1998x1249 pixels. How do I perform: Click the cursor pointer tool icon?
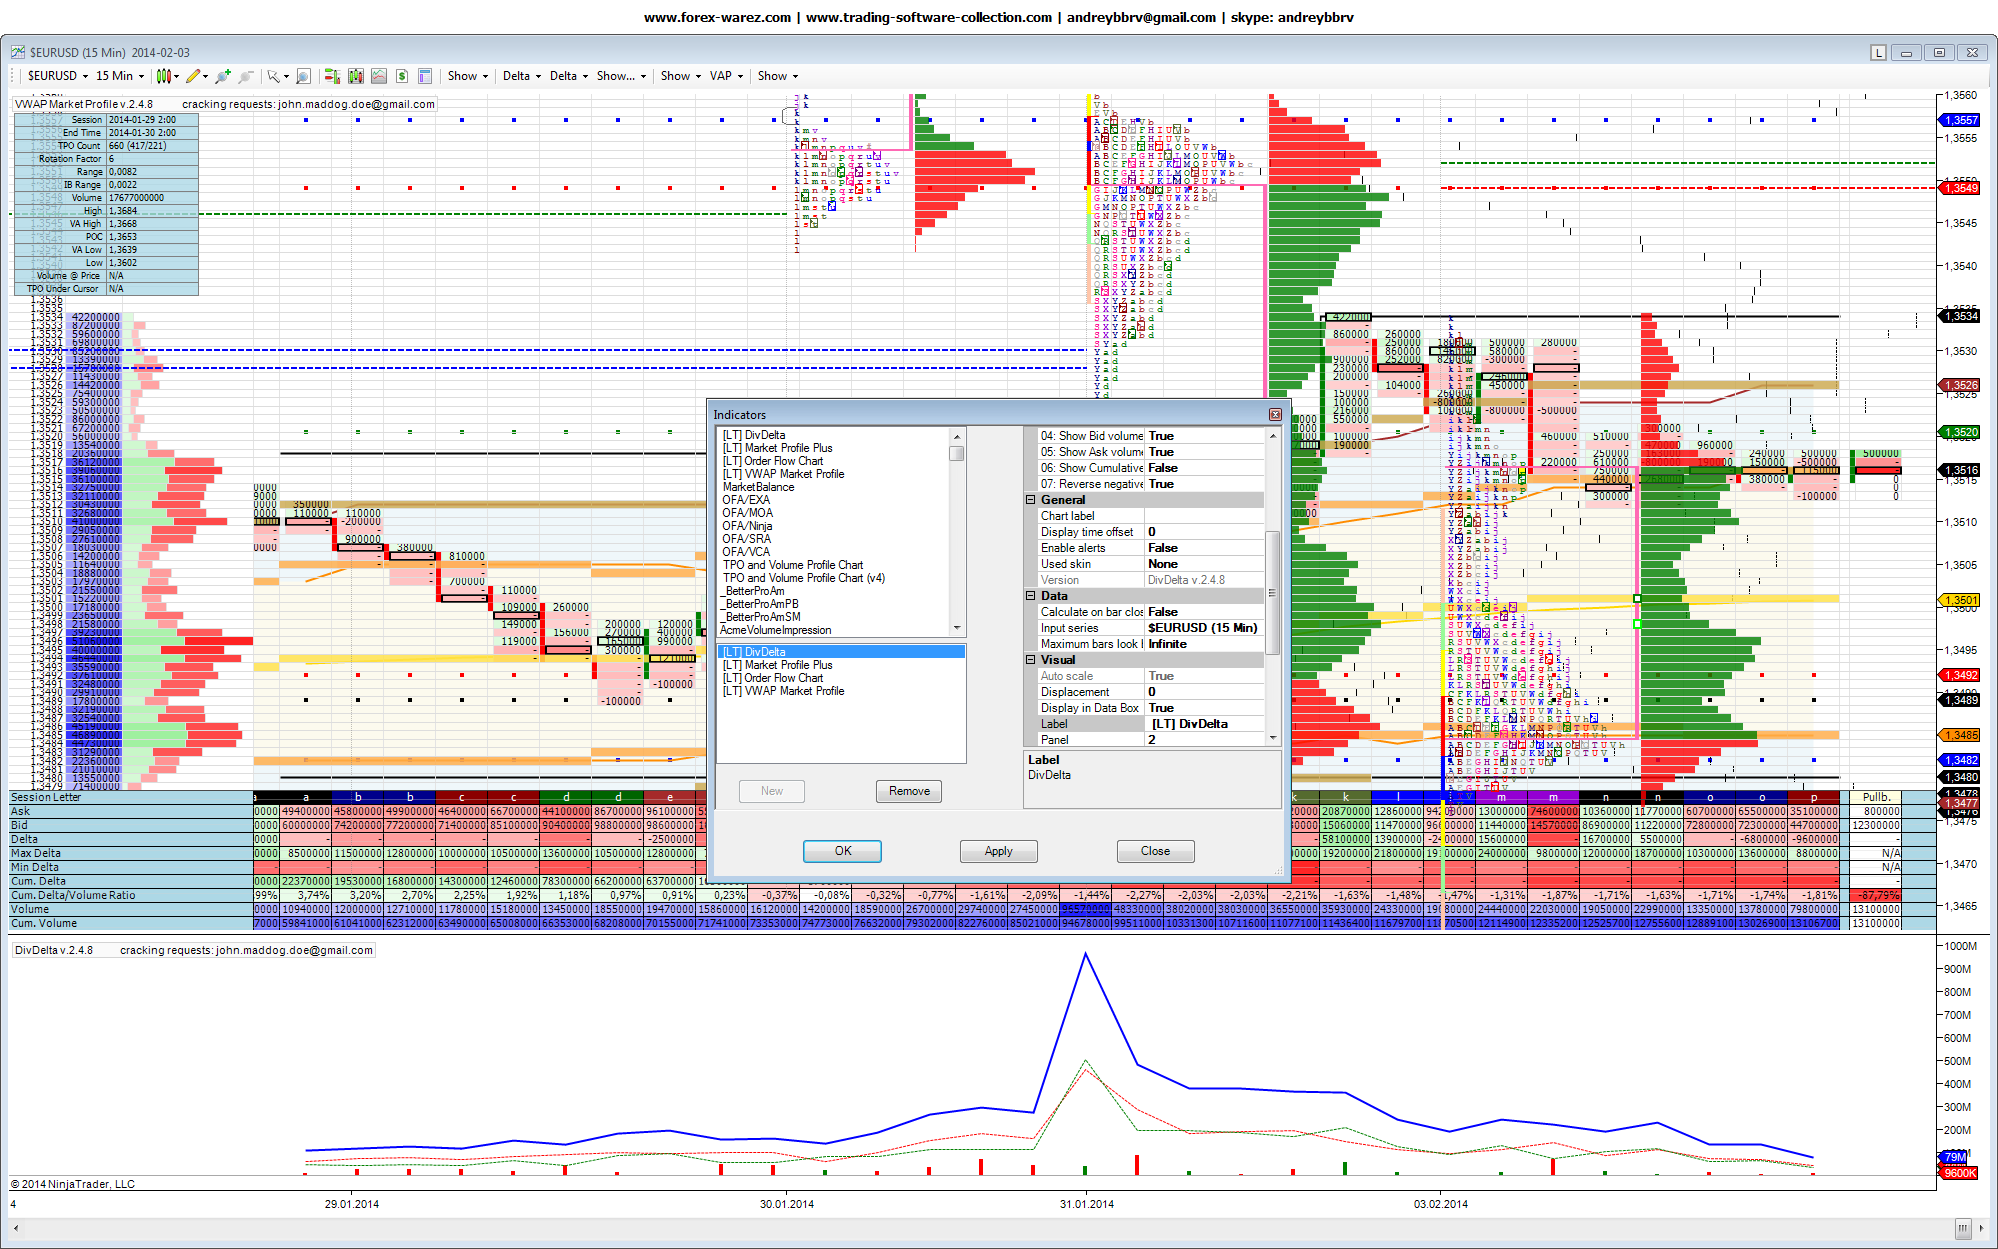coord(274,76)
